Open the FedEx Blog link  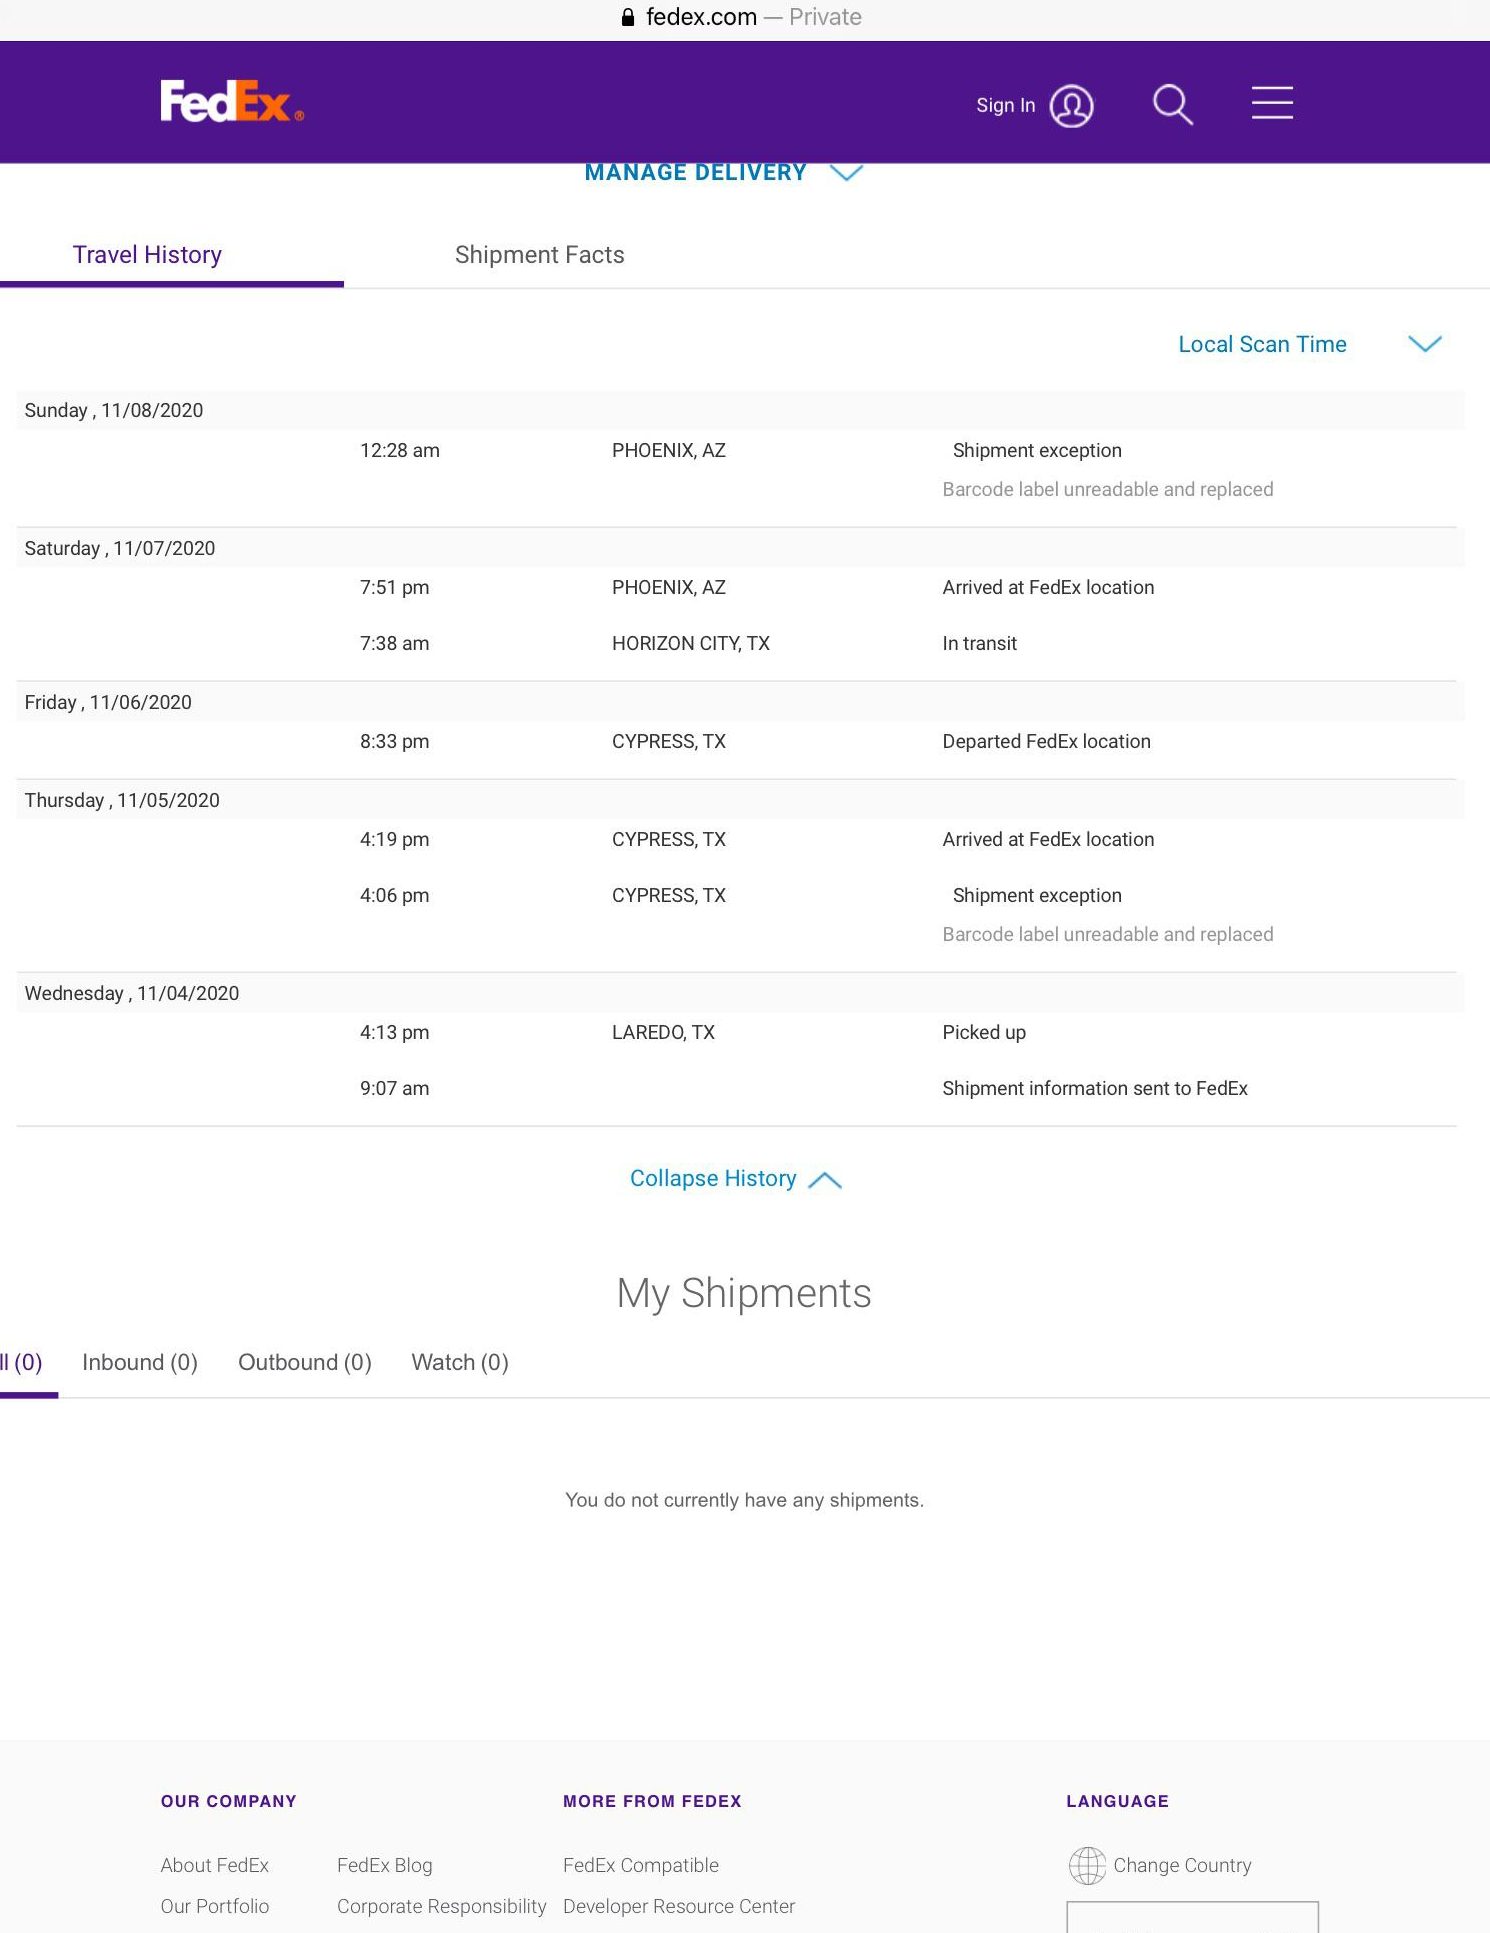pyautogui.click(x=385, y=1865)
